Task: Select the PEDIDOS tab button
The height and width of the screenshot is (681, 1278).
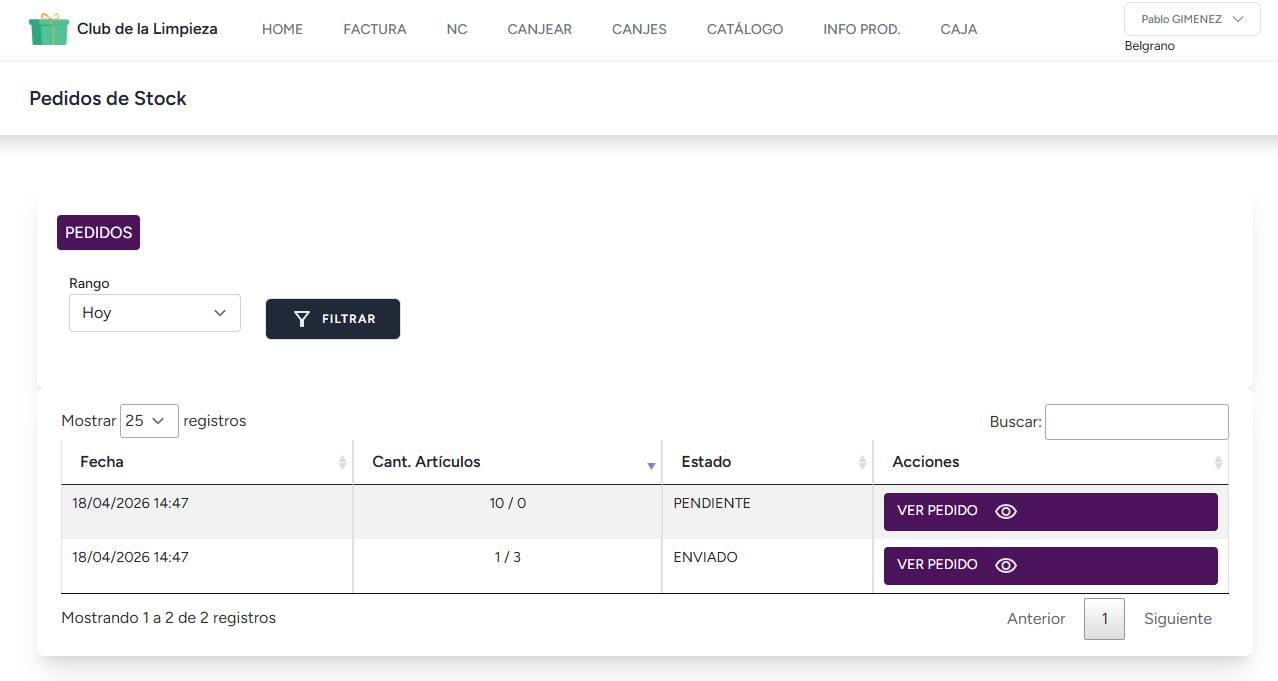Action: 98,232
